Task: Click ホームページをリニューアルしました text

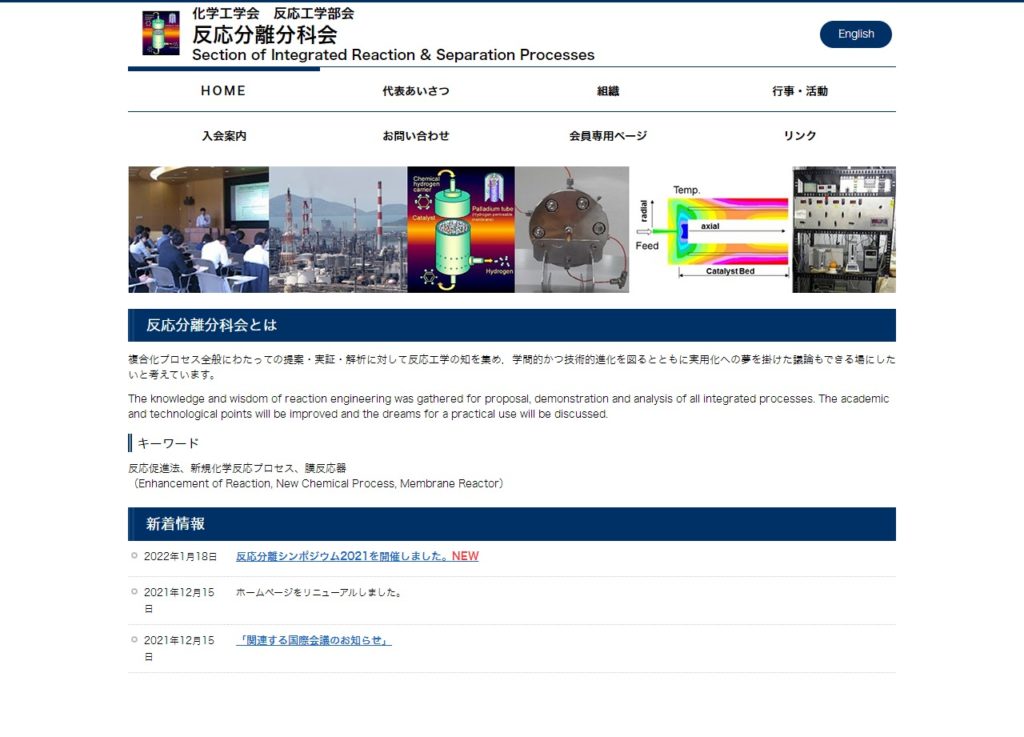Action: [x=320, y=592]
